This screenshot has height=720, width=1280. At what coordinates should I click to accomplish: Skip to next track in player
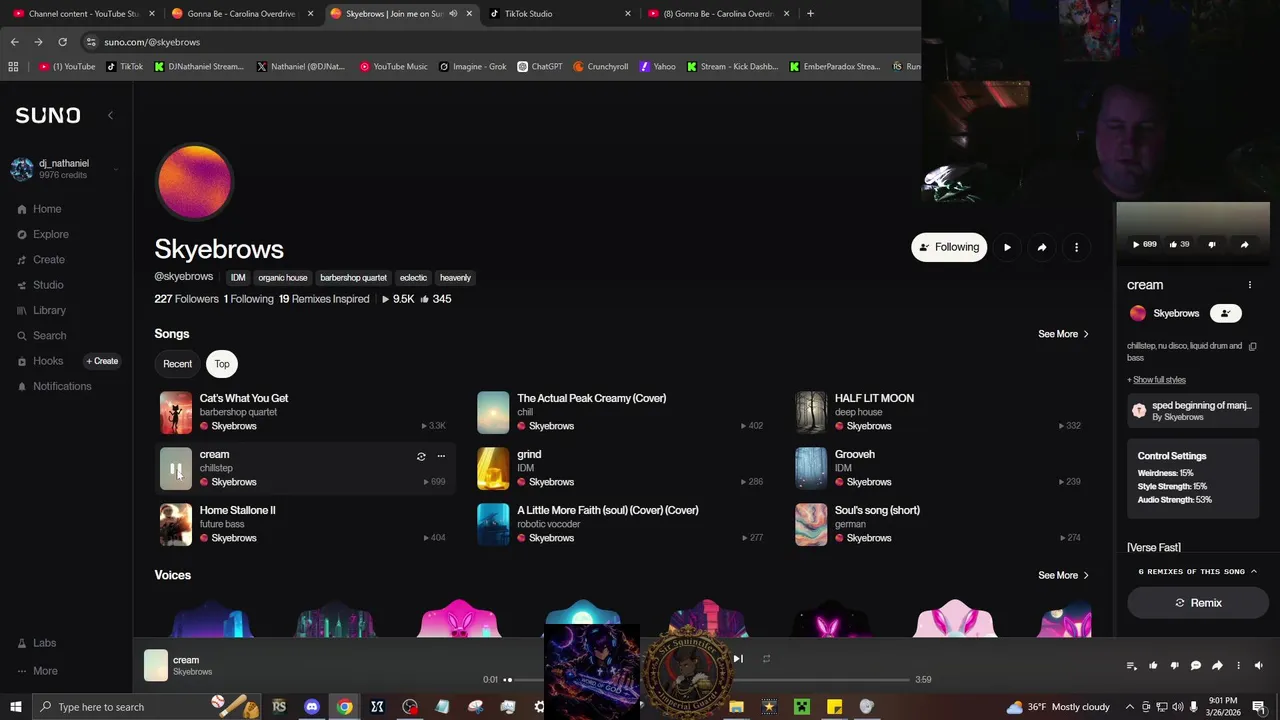click(738, 659)
